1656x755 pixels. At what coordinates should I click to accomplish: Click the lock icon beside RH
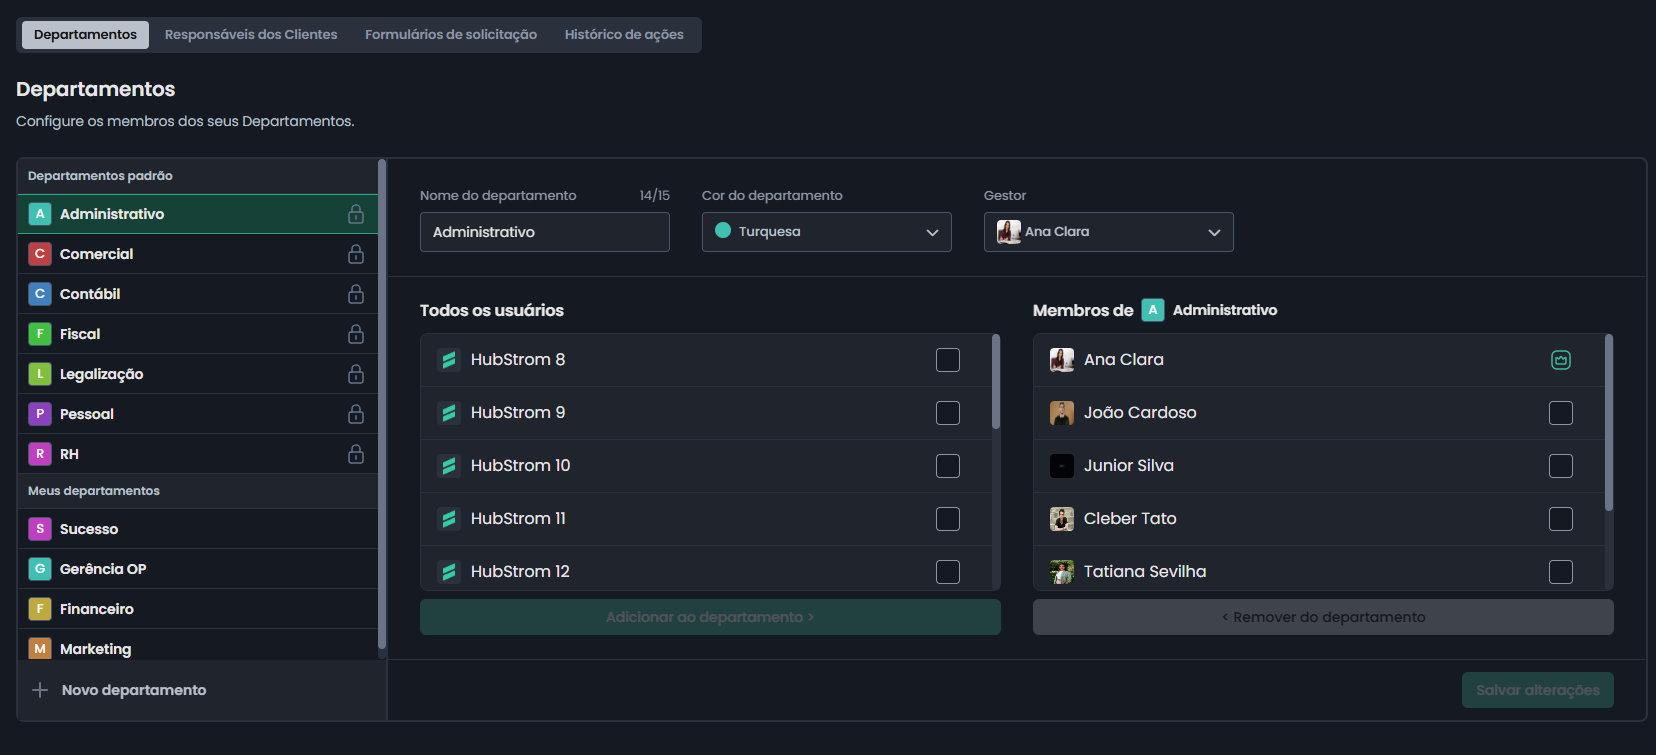pos(355,454)
